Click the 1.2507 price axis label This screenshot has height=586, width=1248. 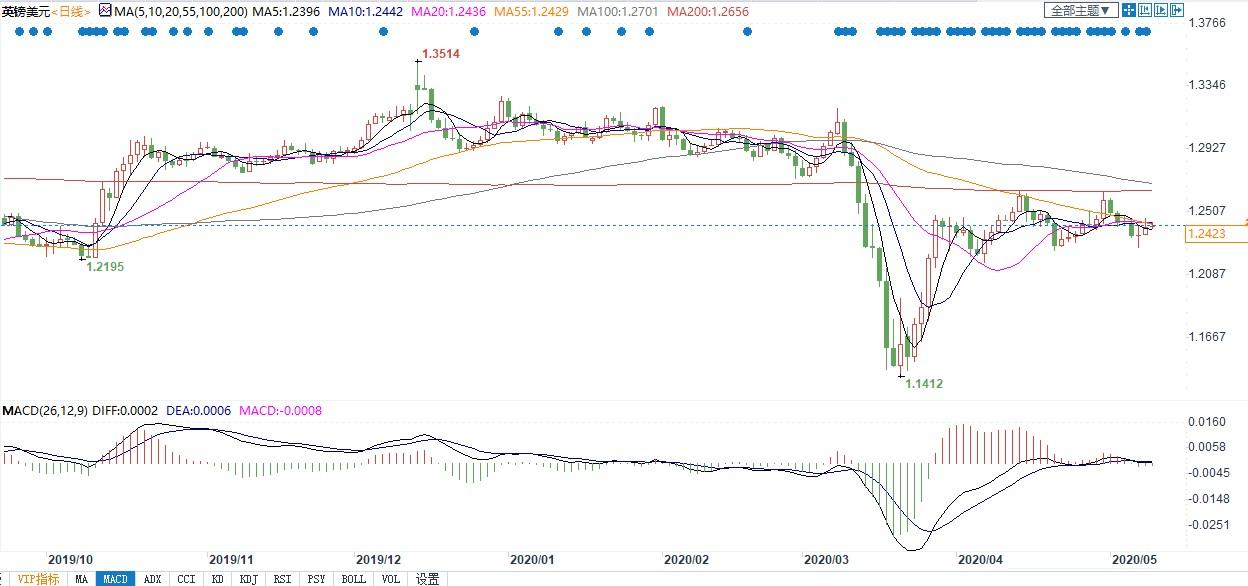click(1206, 211)
